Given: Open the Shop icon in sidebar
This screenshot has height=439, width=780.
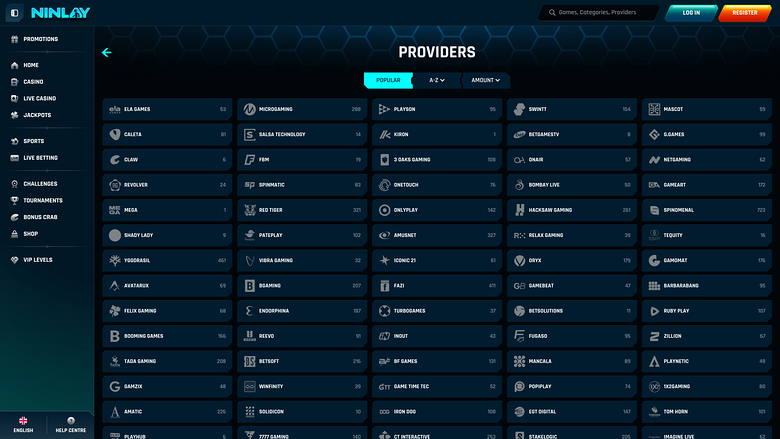Looking at the screenshot, I should 14,233.
